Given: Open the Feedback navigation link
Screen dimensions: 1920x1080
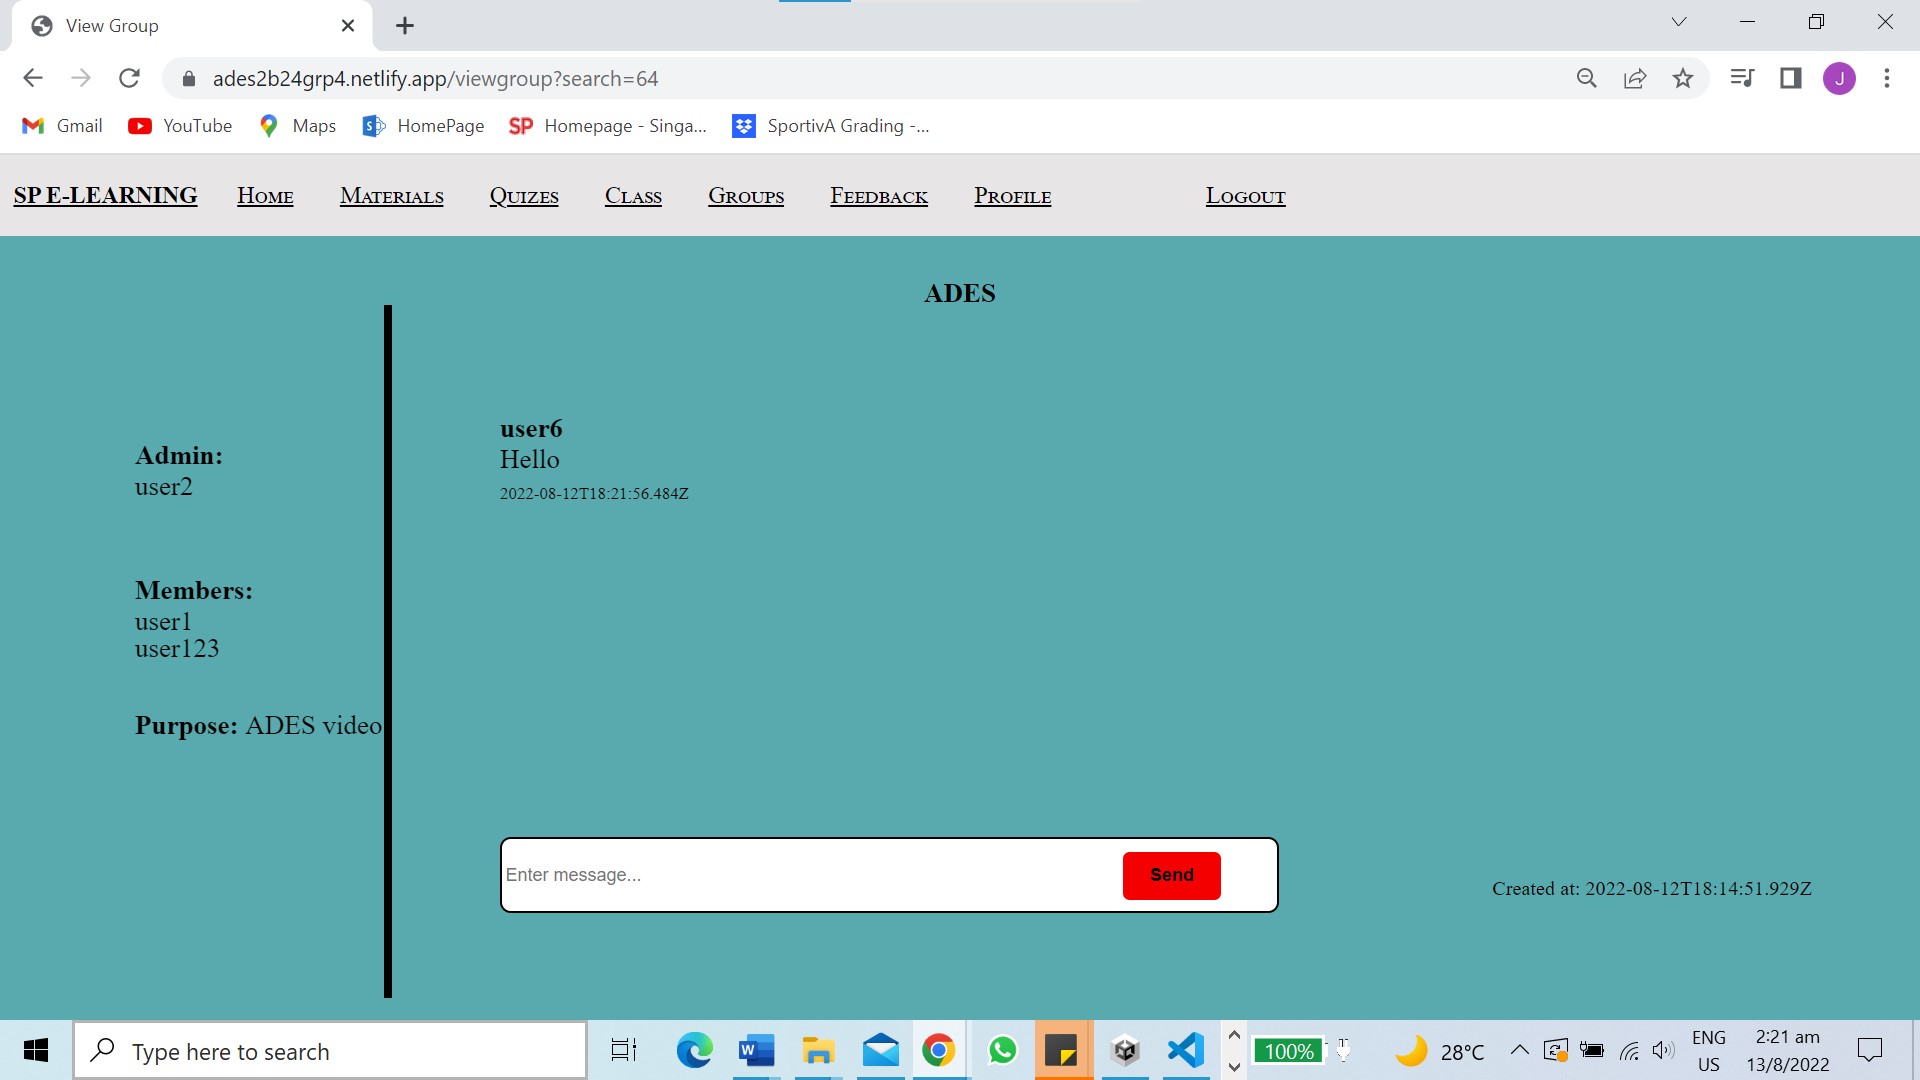Looking at the screenshot, I should point(878,196).
